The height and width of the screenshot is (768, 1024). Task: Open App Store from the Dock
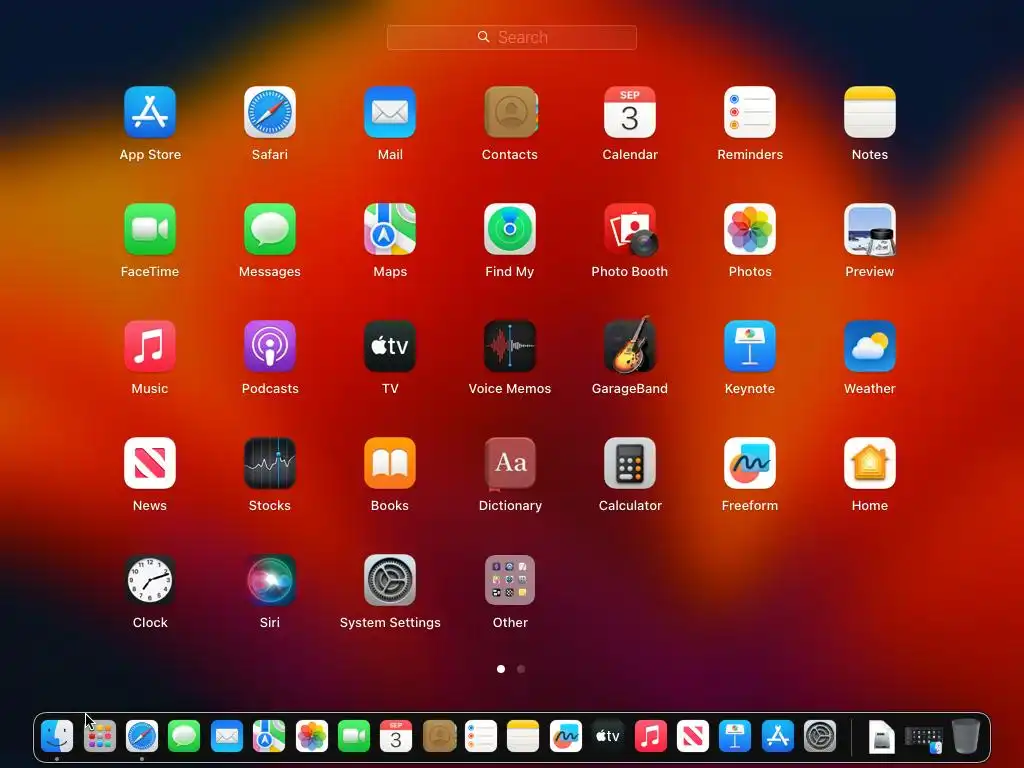click(x=778, y=736)
